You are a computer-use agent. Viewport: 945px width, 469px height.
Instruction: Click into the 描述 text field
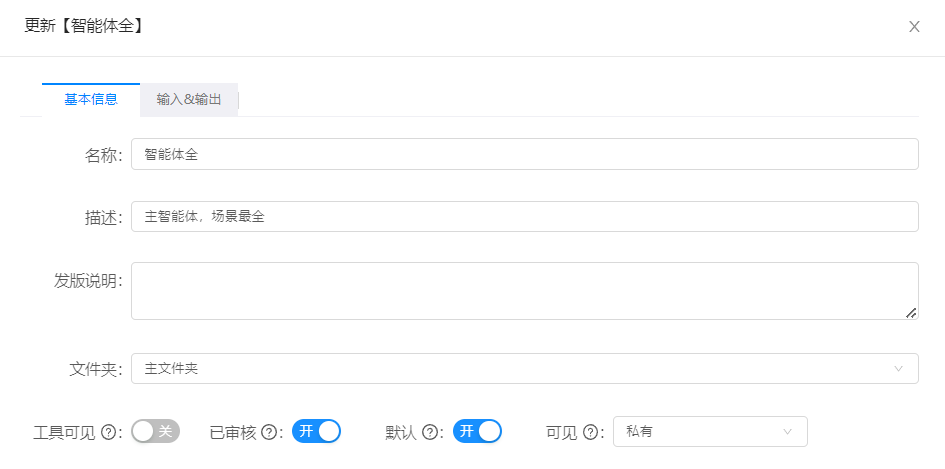525,216
